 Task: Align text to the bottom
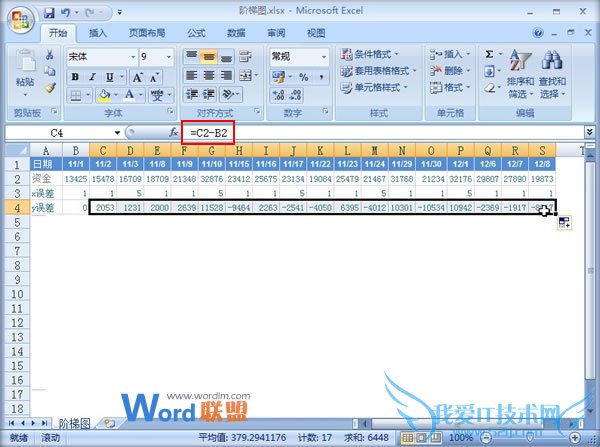pyautogui.click(x=226, y=57)
